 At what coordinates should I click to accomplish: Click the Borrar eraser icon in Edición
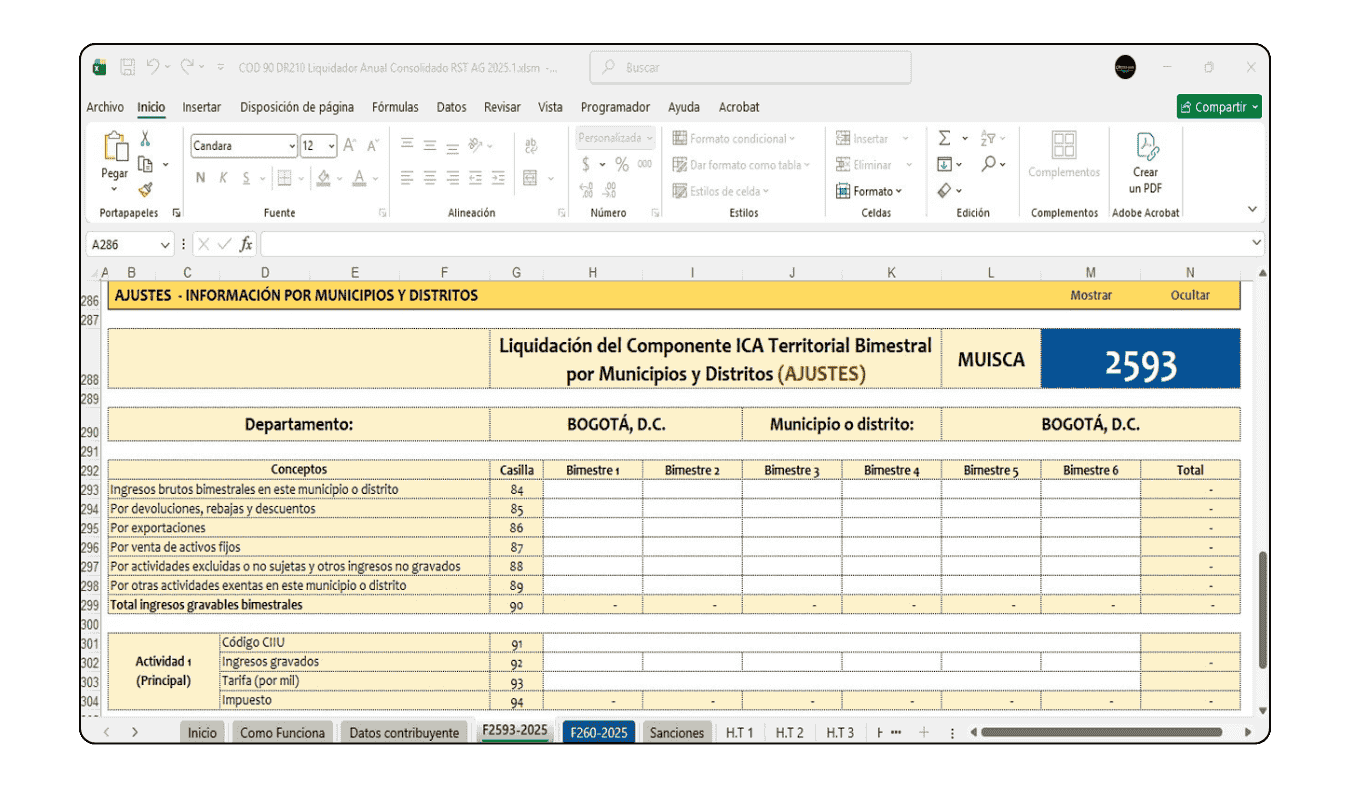click(x=946, y=190)
